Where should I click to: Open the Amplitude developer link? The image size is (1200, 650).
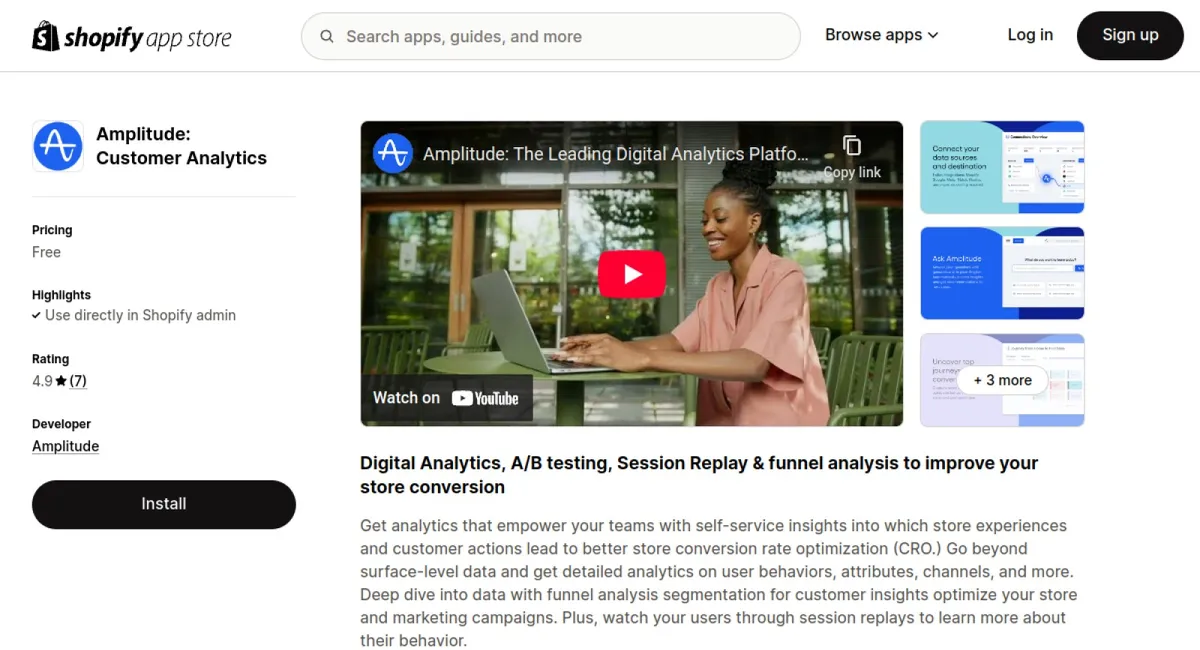tap(65, 446)
